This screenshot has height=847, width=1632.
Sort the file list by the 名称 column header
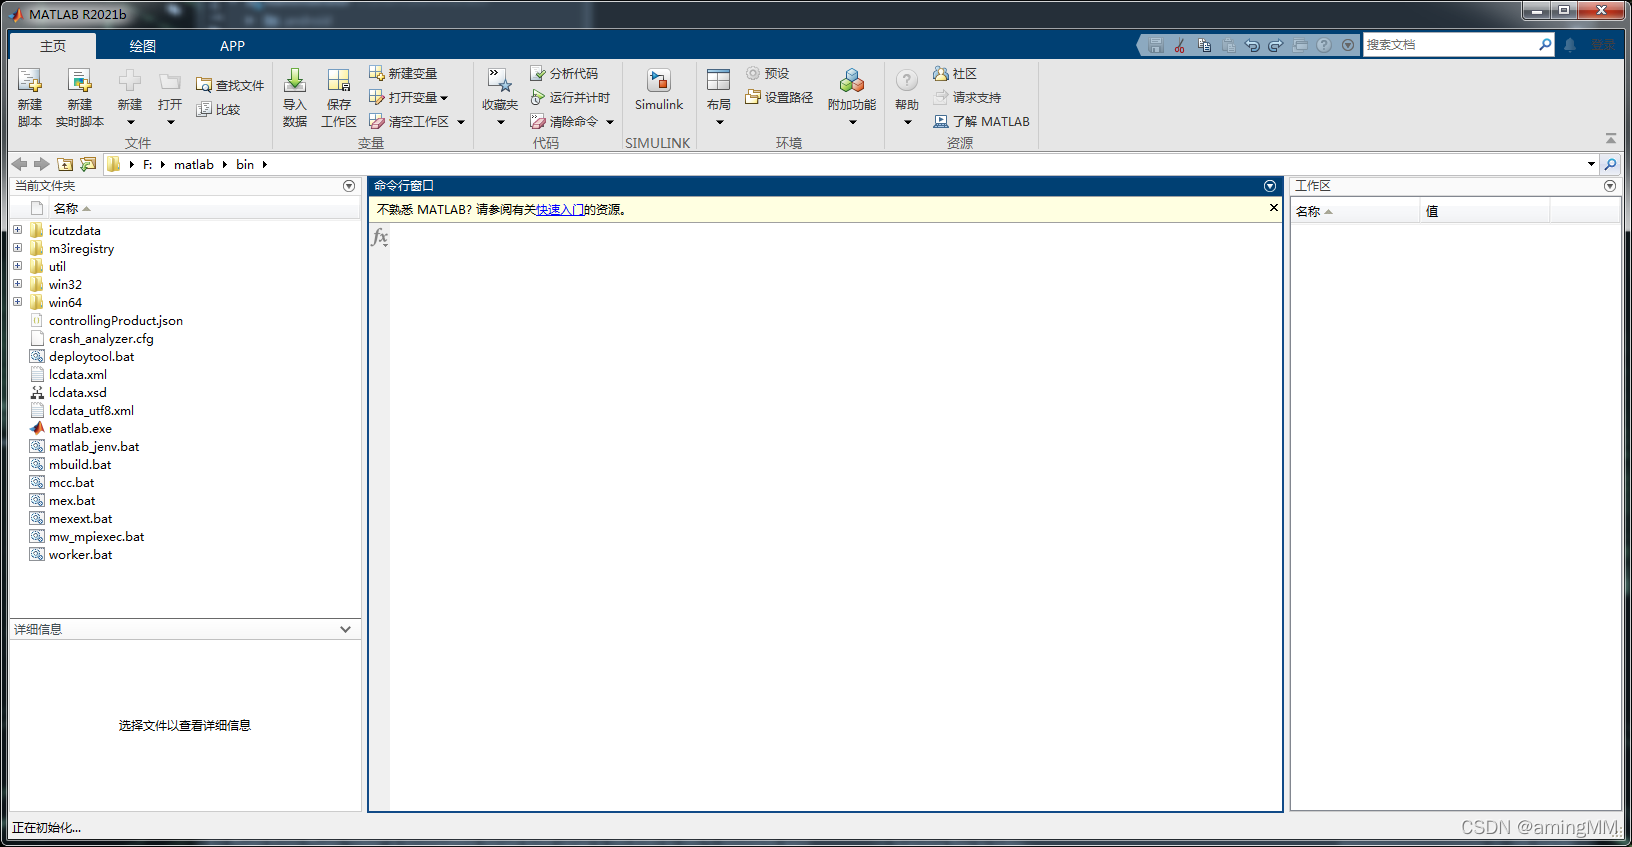pos(204,209)
